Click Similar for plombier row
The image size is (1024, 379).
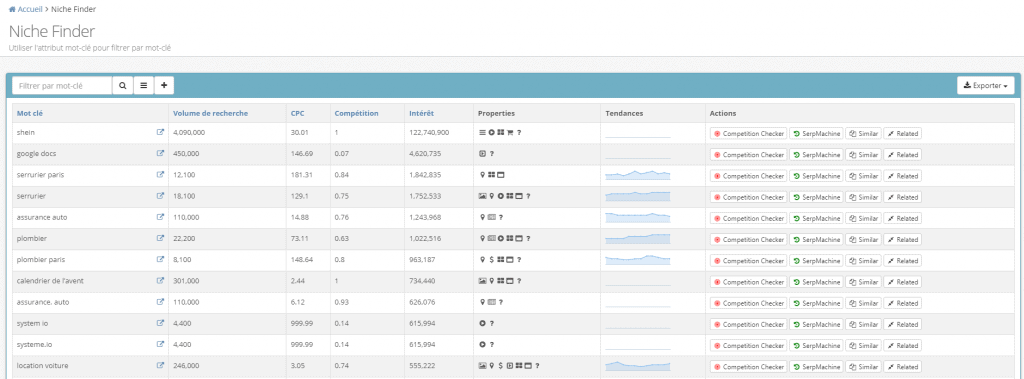[x=863, y=239]
